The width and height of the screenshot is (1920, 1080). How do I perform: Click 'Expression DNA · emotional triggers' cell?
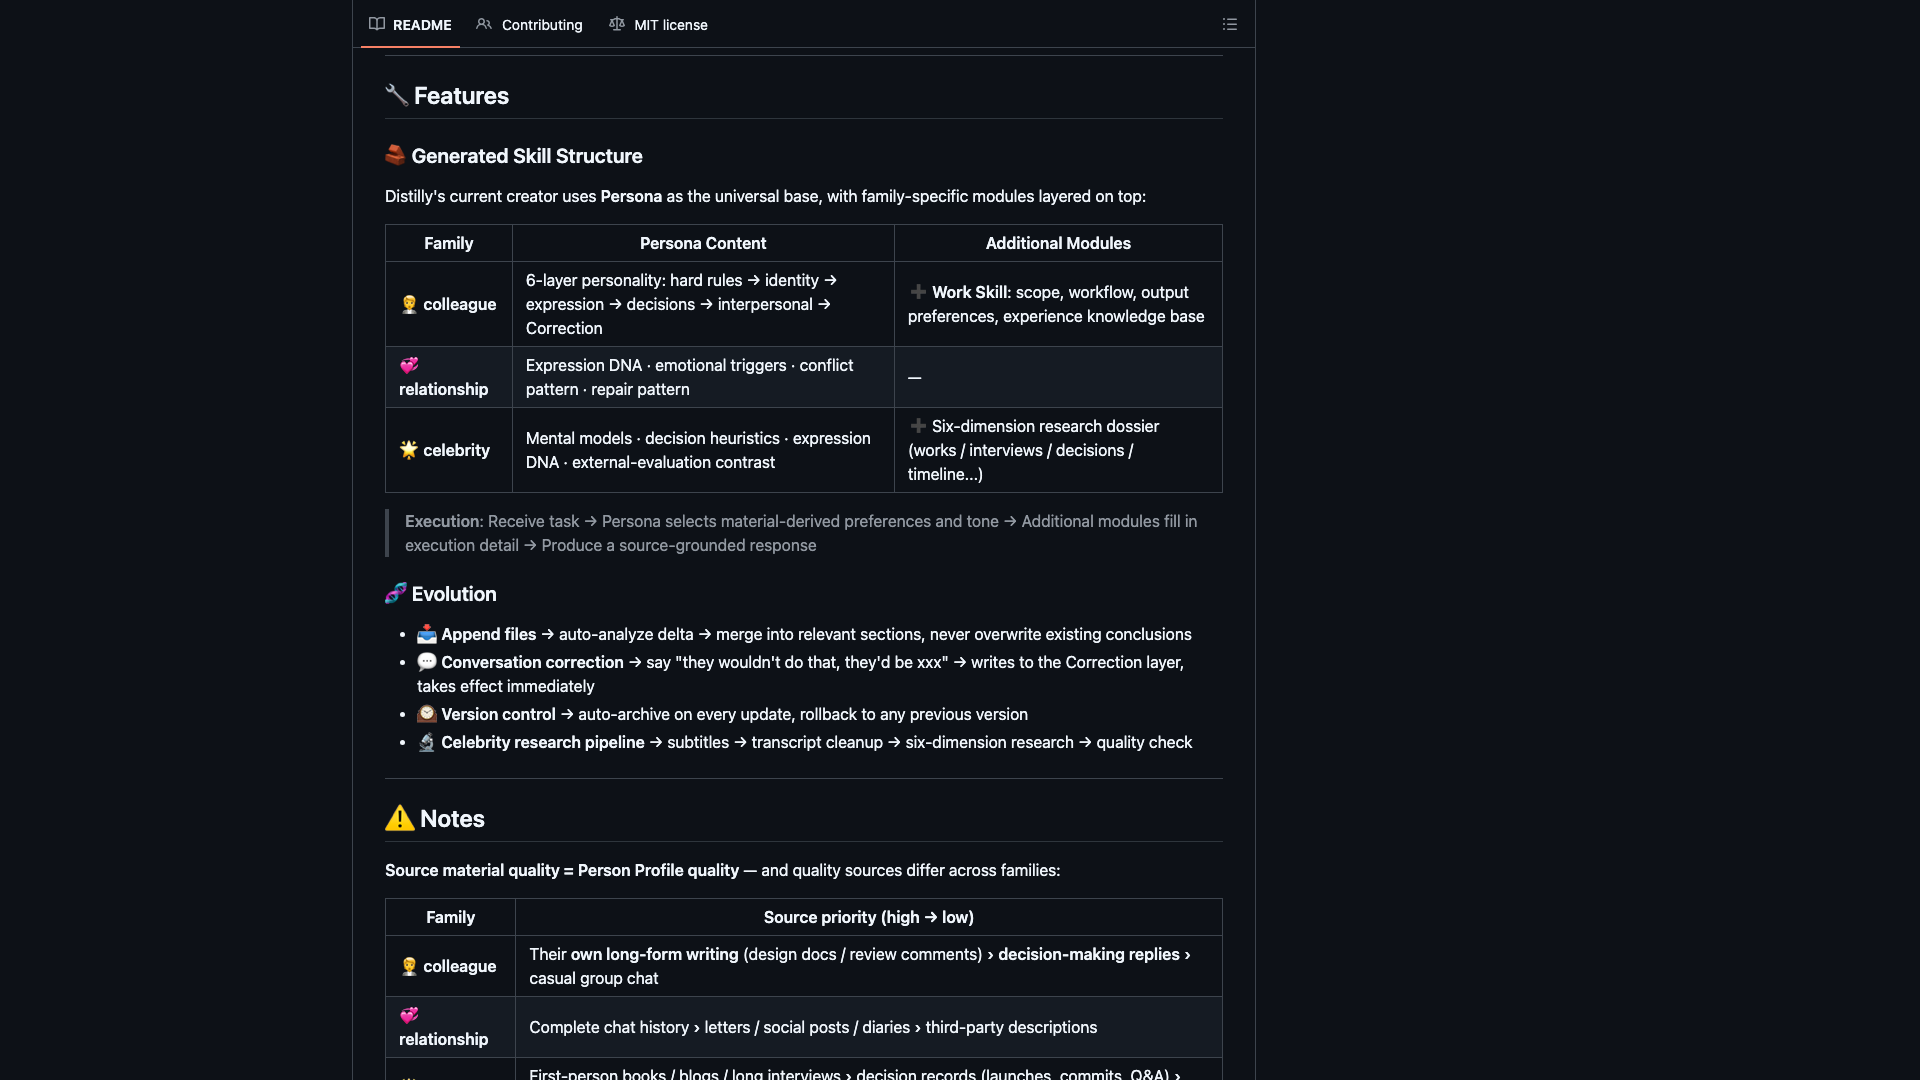point(703,377)
